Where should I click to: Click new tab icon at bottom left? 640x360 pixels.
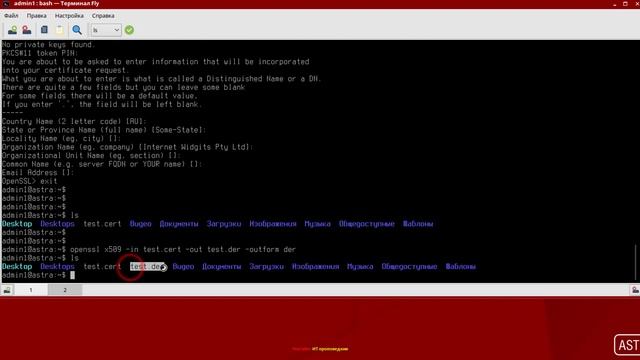pyautogui.click(x=7, y=290)
